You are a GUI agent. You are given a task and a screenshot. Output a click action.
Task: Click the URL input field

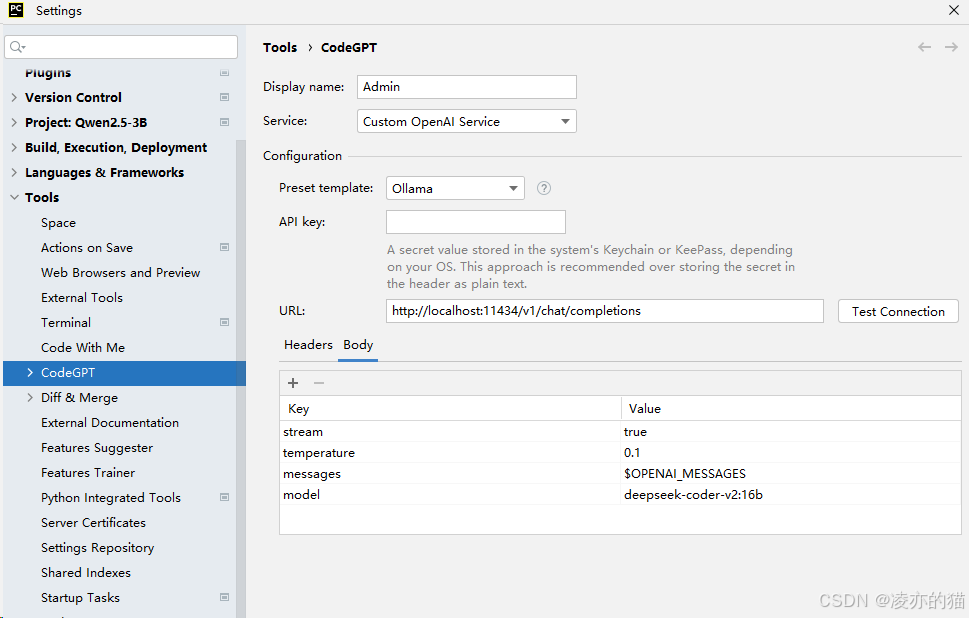click(604, 311)
